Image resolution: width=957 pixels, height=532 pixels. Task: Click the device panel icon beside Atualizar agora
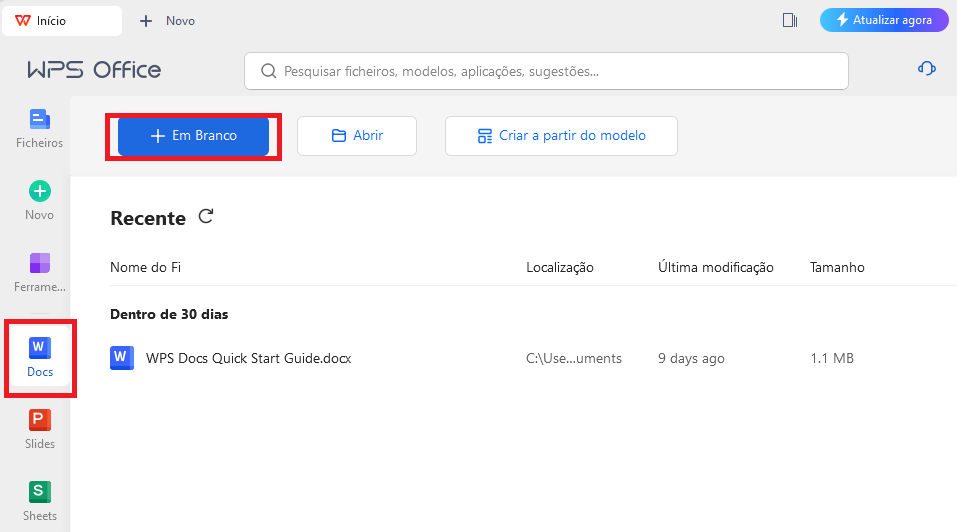point(790,20)
